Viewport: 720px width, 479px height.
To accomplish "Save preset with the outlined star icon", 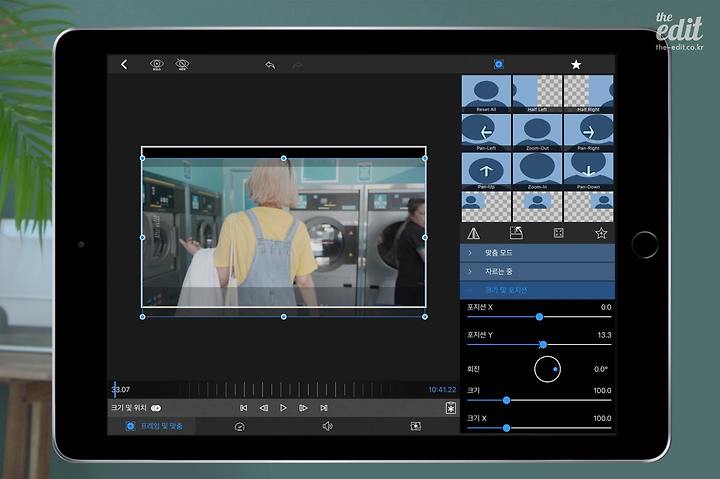I will tap(601, 233).
